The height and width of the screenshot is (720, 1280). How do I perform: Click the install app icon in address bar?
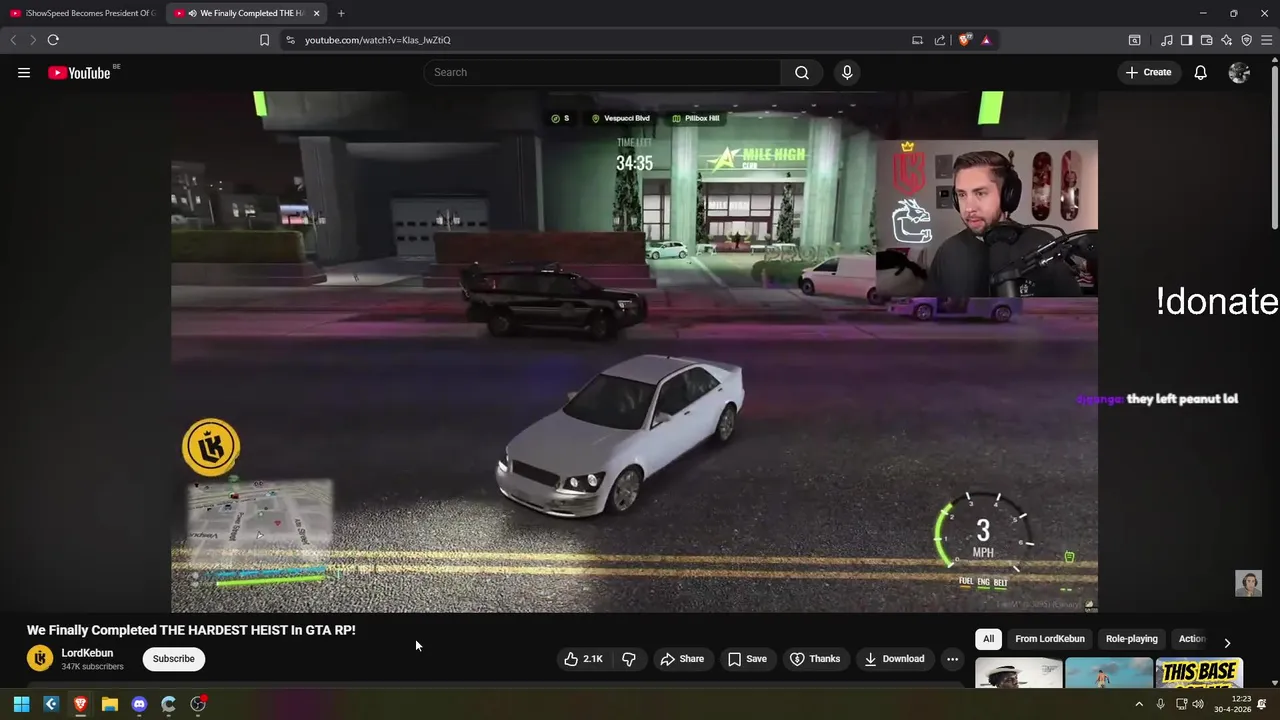[x=917, y=40]
